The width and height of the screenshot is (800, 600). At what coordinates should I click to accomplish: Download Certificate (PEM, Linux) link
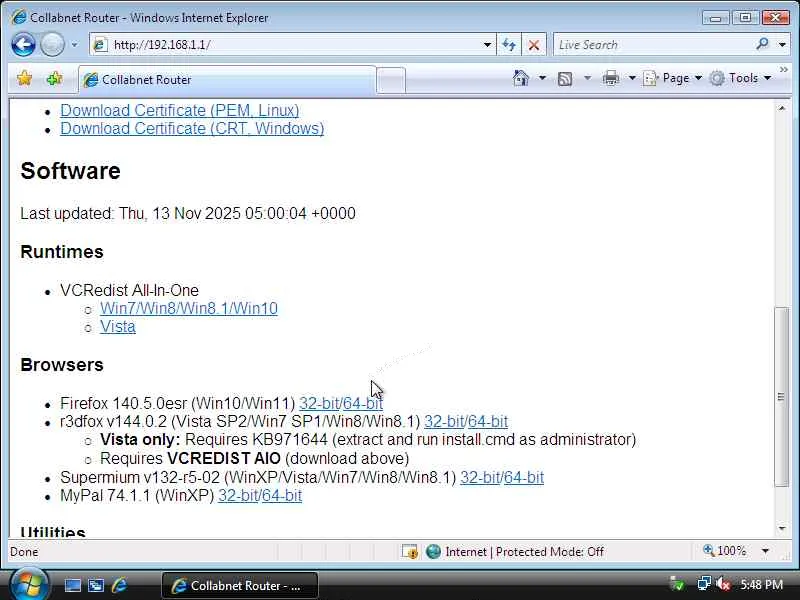coord(180,110)
